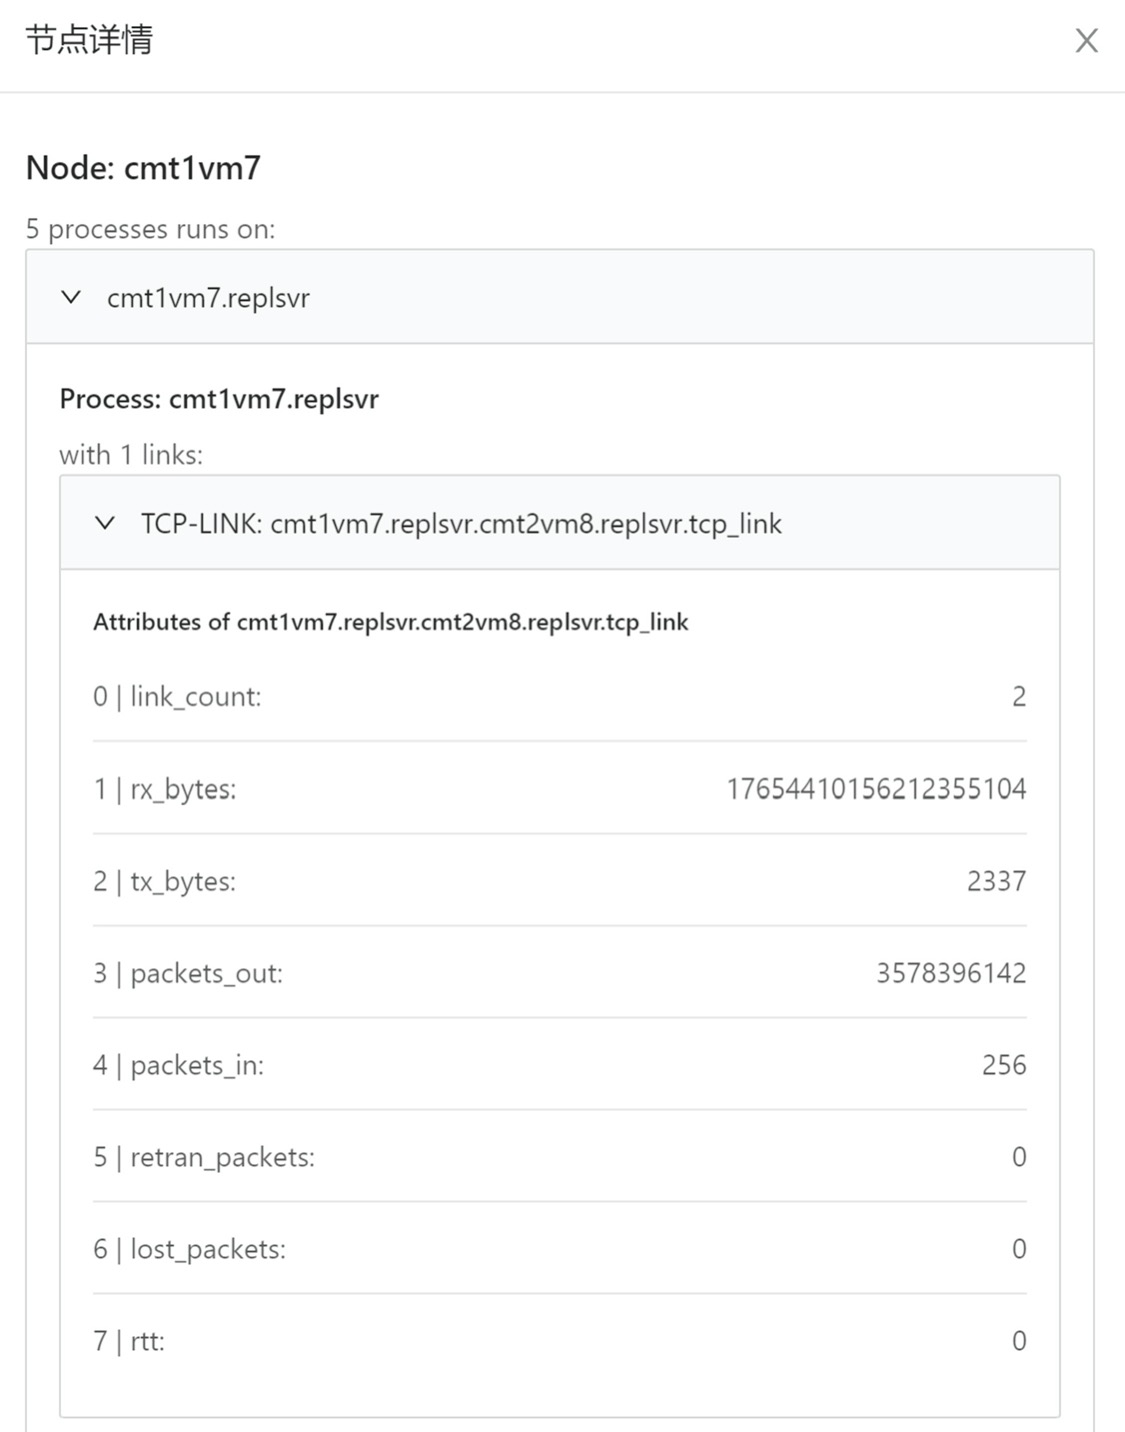Click the 节点详情 drawer title
Viewport: 1125px width, 1432px height.
coord(89,40)
